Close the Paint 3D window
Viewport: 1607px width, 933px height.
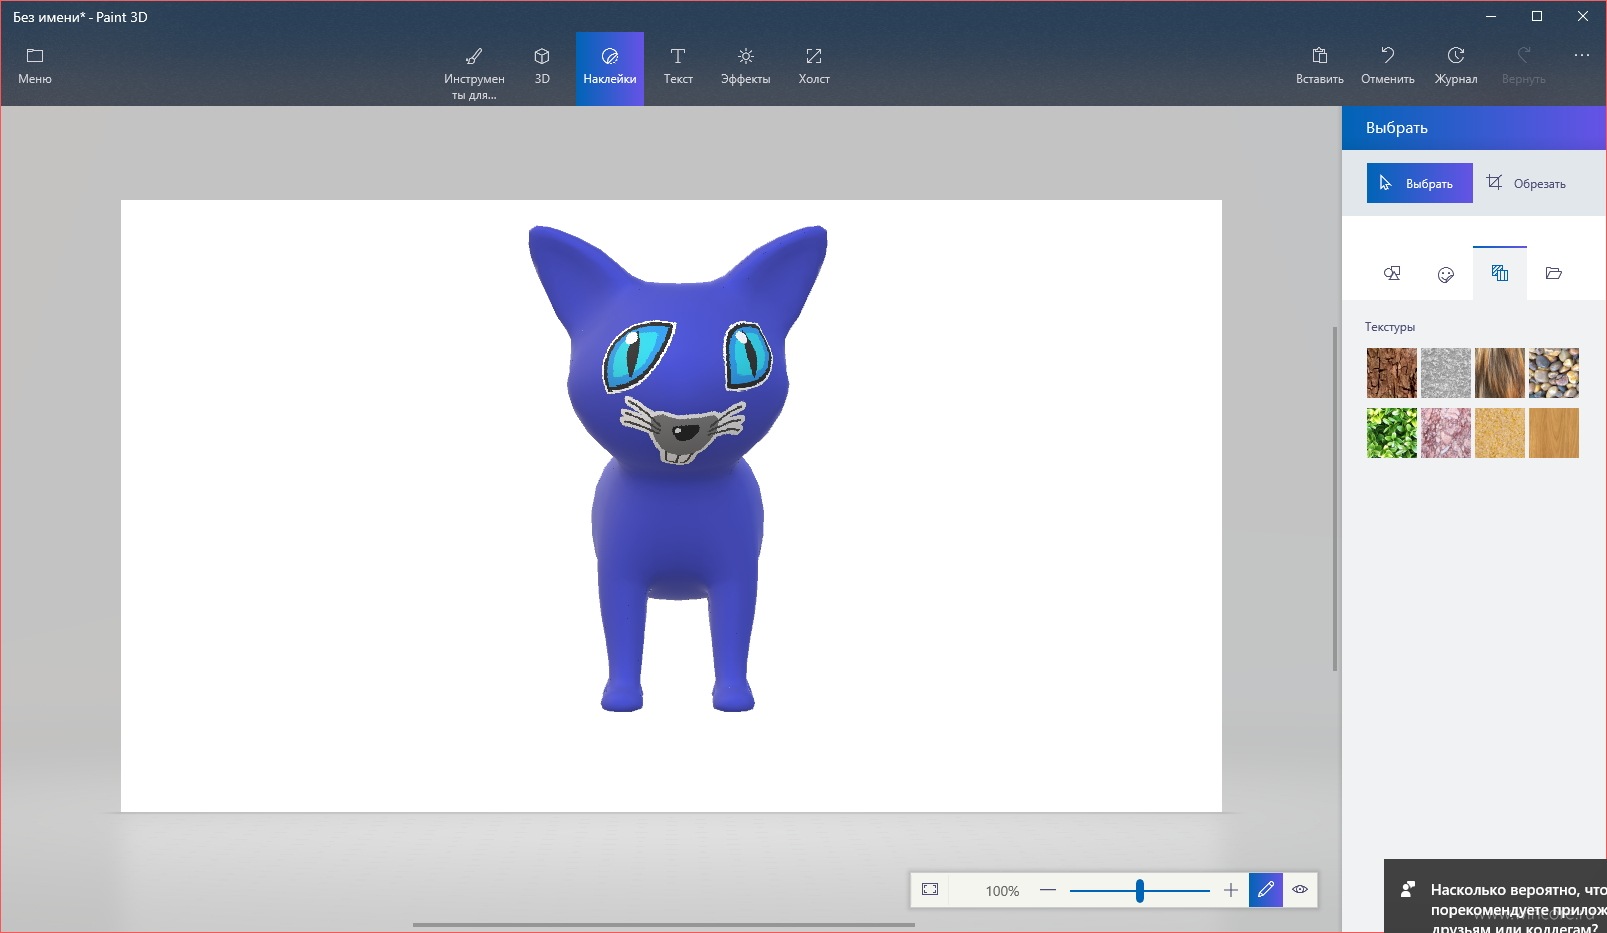[1583, 16]
